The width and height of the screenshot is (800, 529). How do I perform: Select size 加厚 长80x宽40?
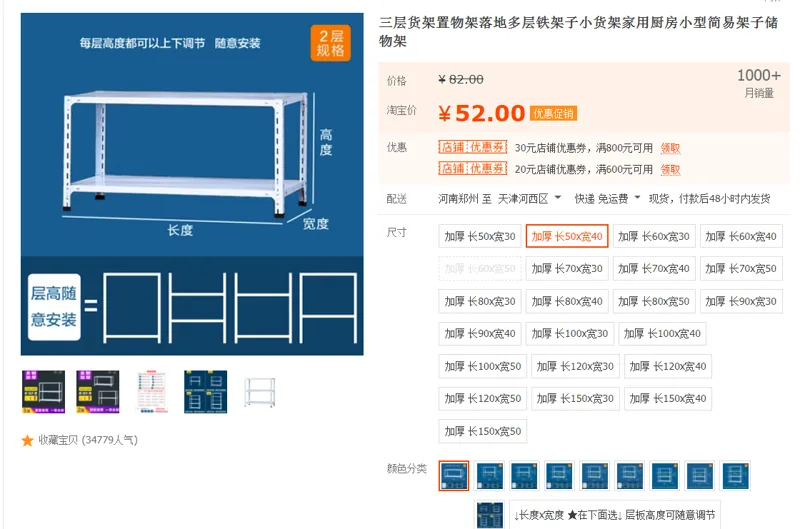click(x=567, y=301)
